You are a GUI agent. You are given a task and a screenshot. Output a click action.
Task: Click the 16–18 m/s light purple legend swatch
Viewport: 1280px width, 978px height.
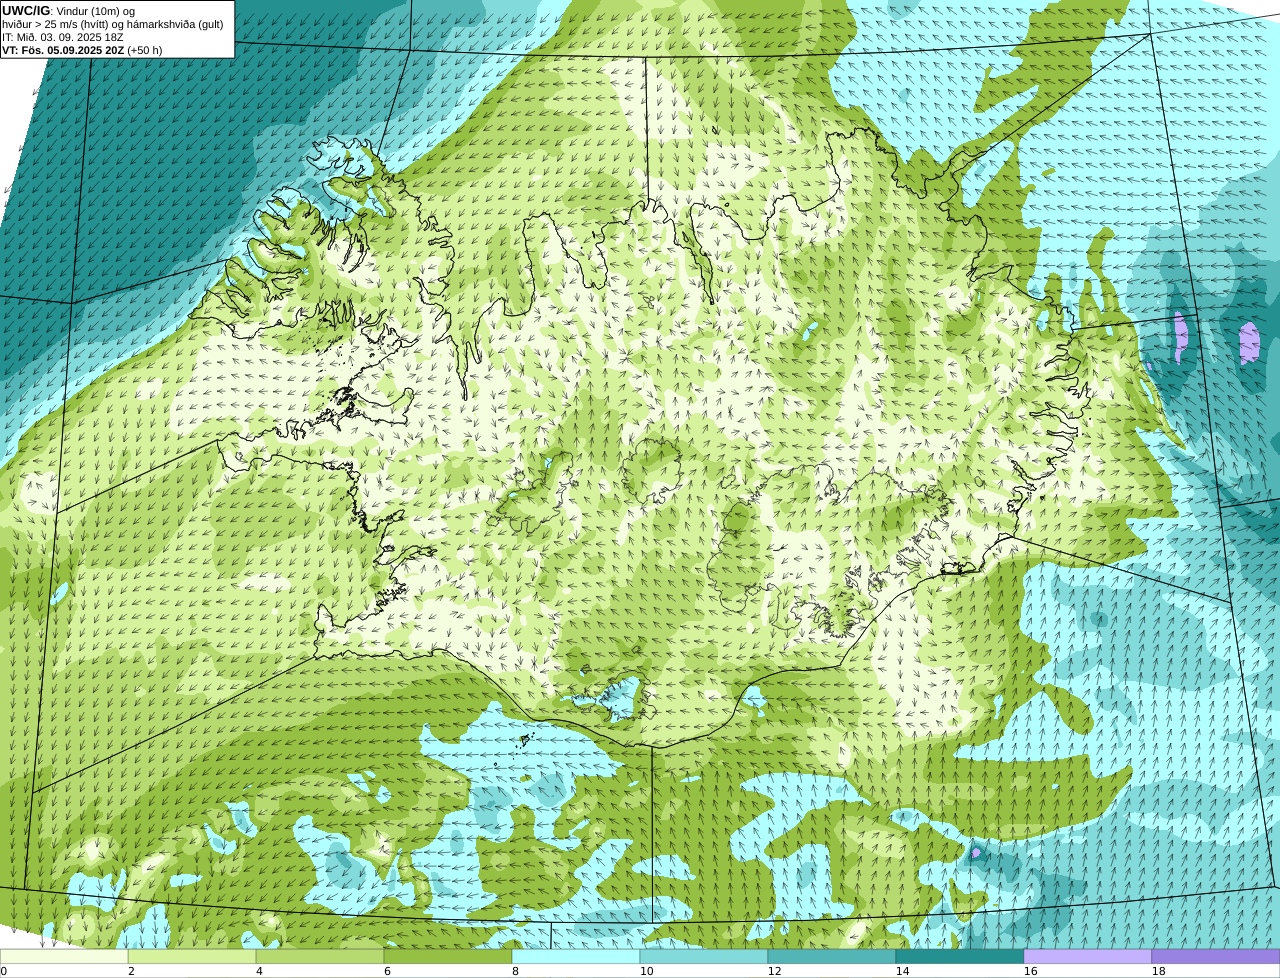pos(1088,957)
